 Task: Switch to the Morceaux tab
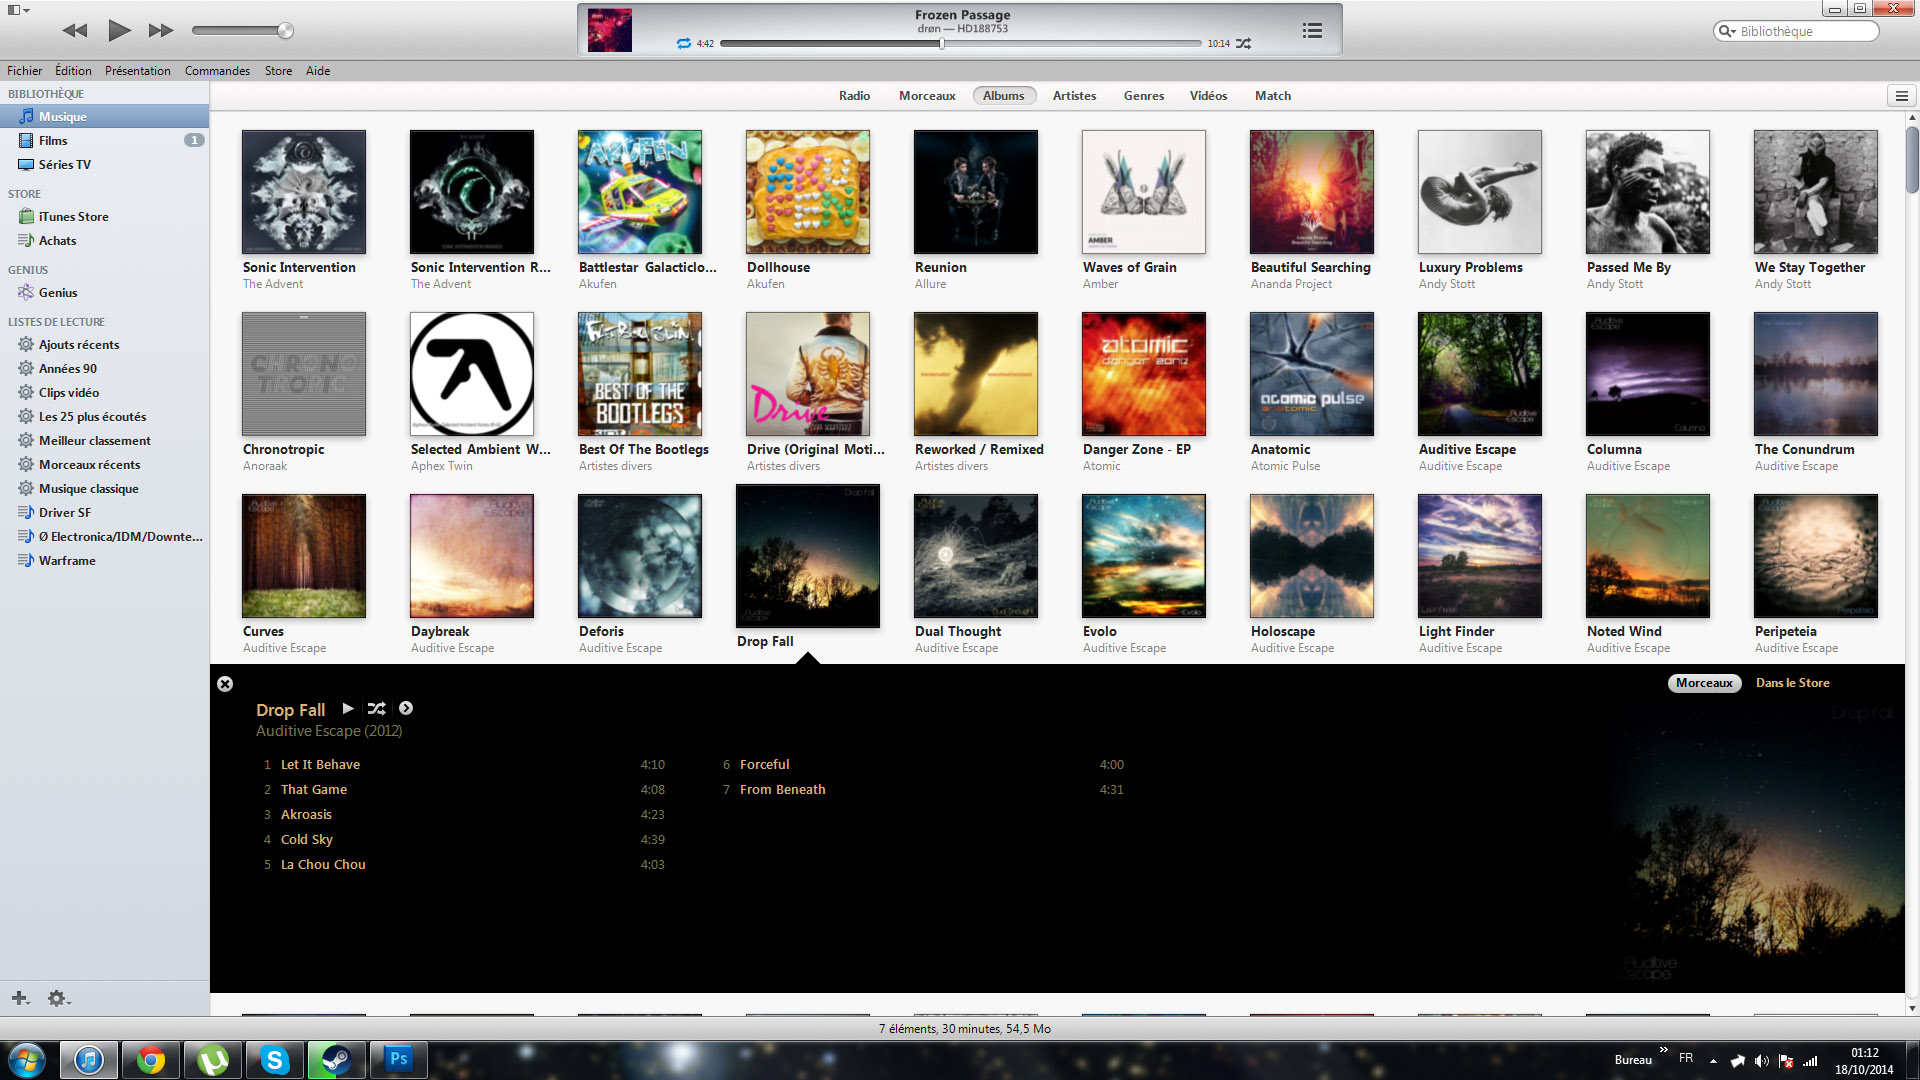point(927,96)
